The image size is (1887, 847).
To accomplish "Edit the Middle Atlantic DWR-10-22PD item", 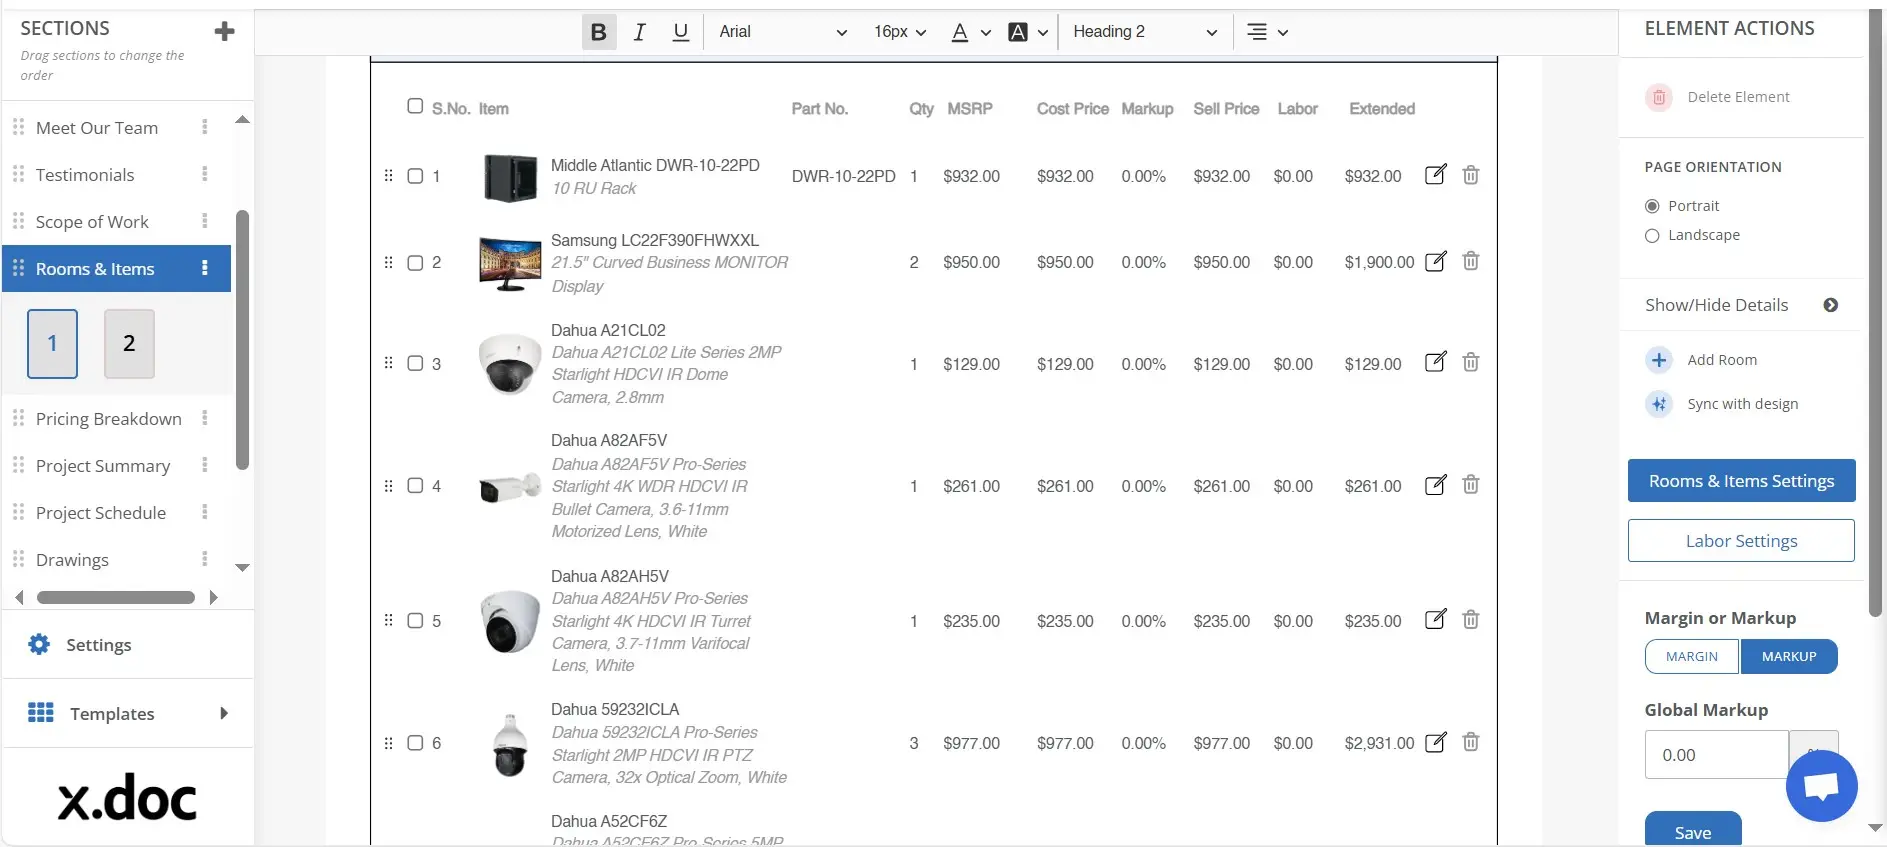I will tap(1435, 175).
